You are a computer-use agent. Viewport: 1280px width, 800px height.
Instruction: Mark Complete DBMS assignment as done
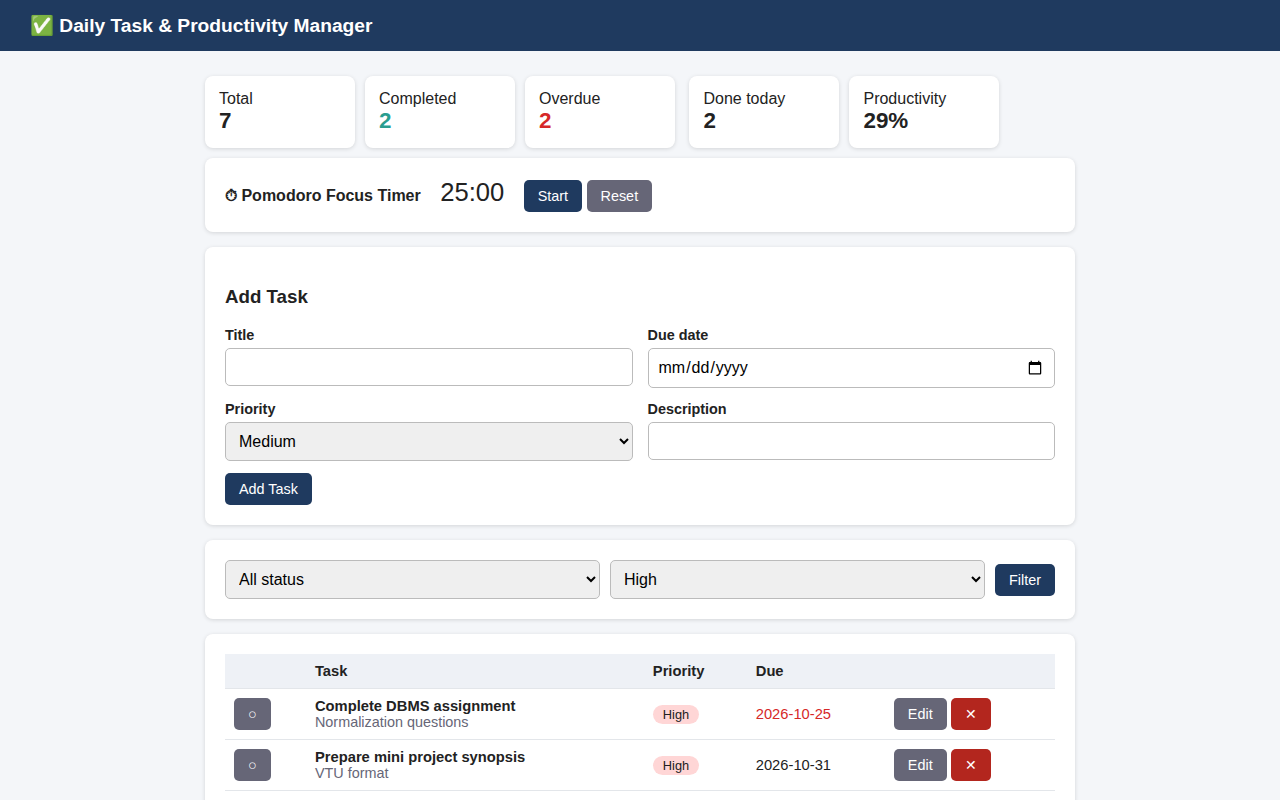click(x=252, y=714)
